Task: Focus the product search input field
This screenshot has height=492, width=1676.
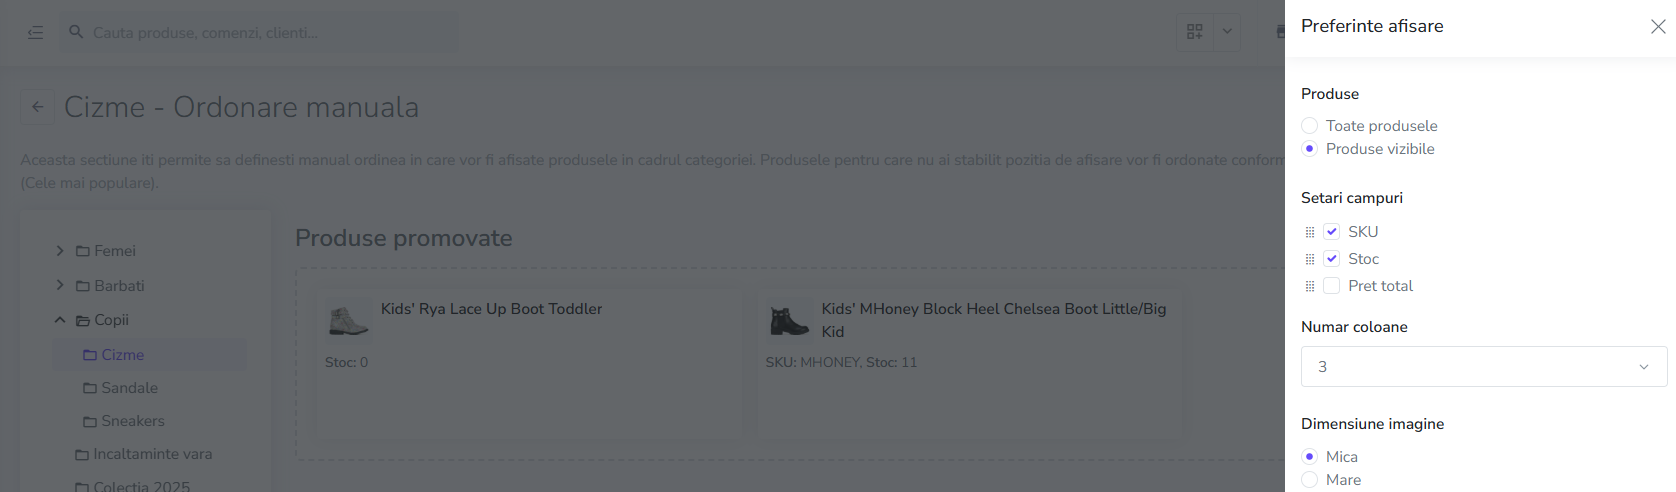Action: point(270,33)
